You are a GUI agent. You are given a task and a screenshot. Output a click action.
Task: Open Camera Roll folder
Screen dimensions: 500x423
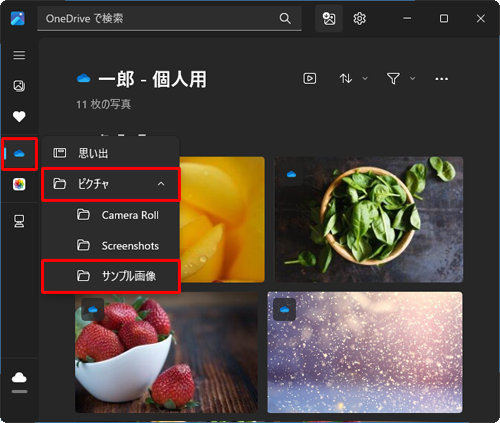[111, 215]
